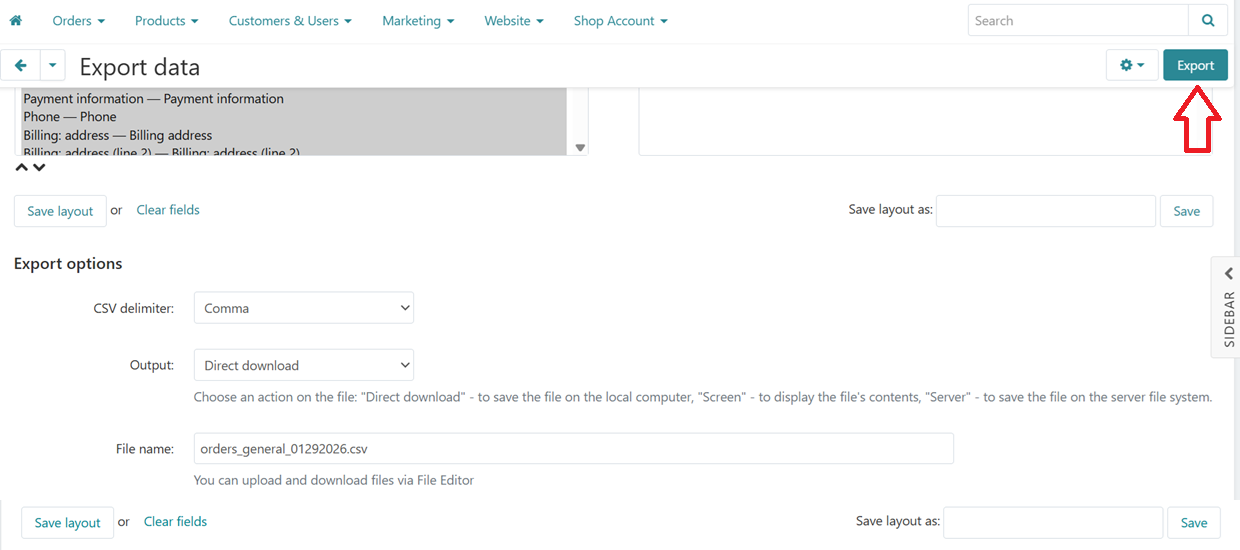The width and height of the screenshot is (1240, 550).
Task: Select the Phone — Phone list item
Action: 70,117
